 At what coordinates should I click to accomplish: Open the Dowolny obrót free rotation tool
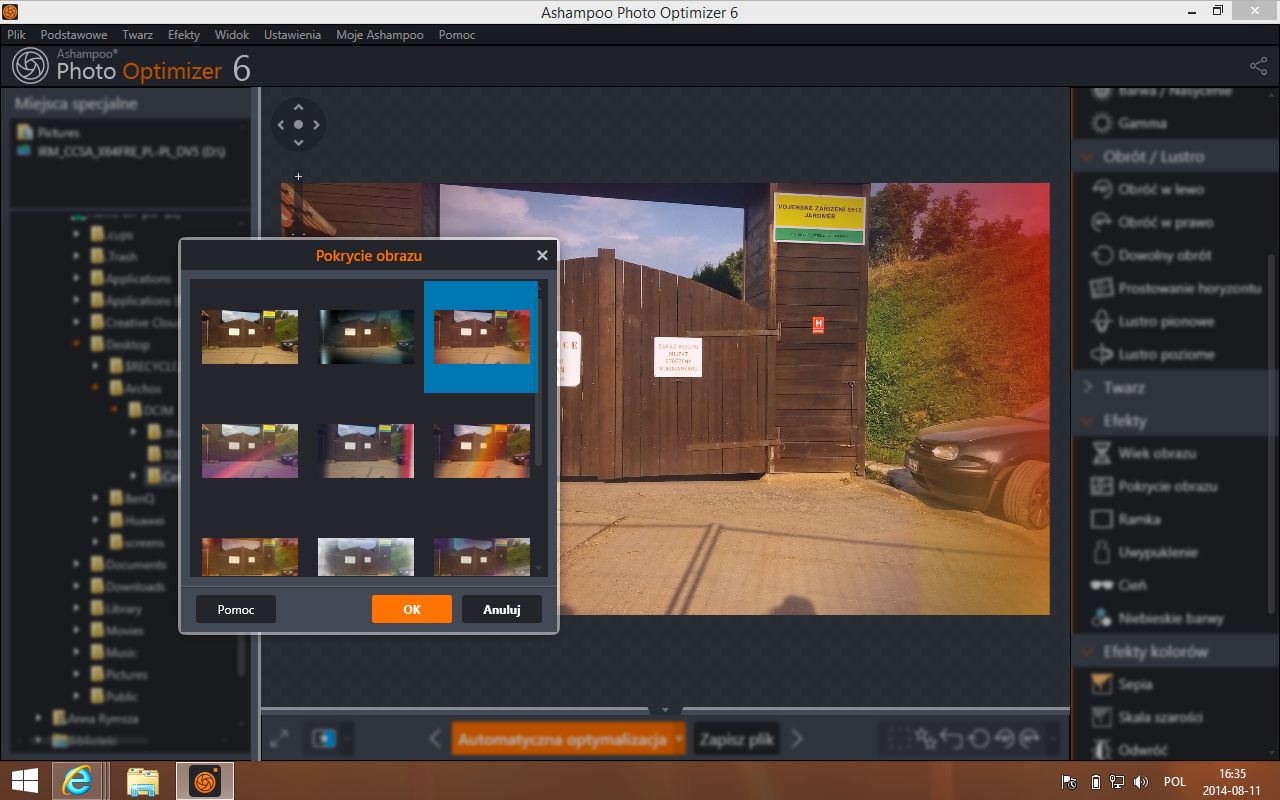(x=1152, y=255)
